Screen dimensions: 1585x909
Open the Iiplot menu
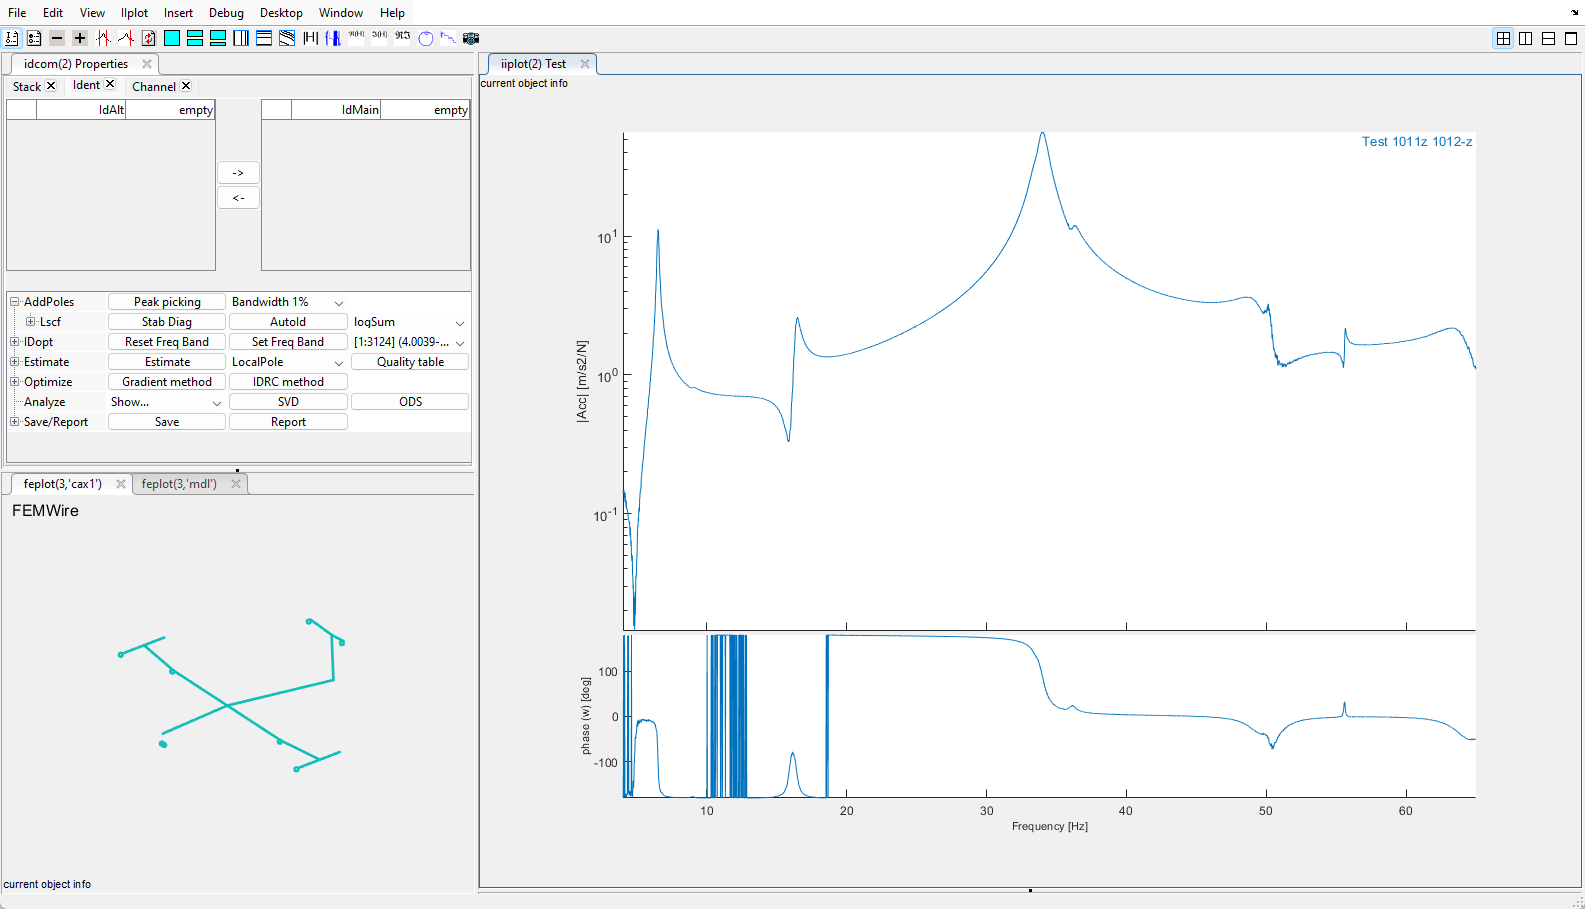pos(134,13)
